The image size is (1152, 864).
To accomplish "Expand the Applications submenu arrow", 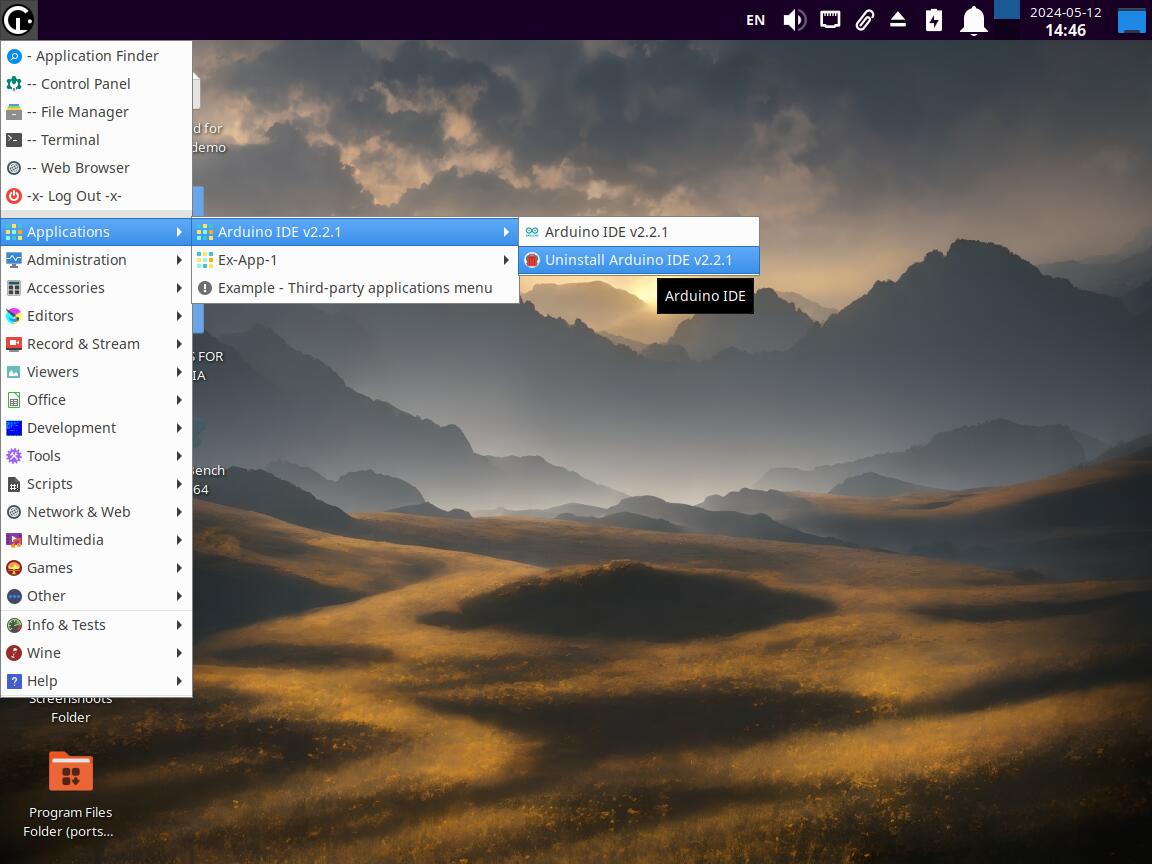I will (179, 232).
